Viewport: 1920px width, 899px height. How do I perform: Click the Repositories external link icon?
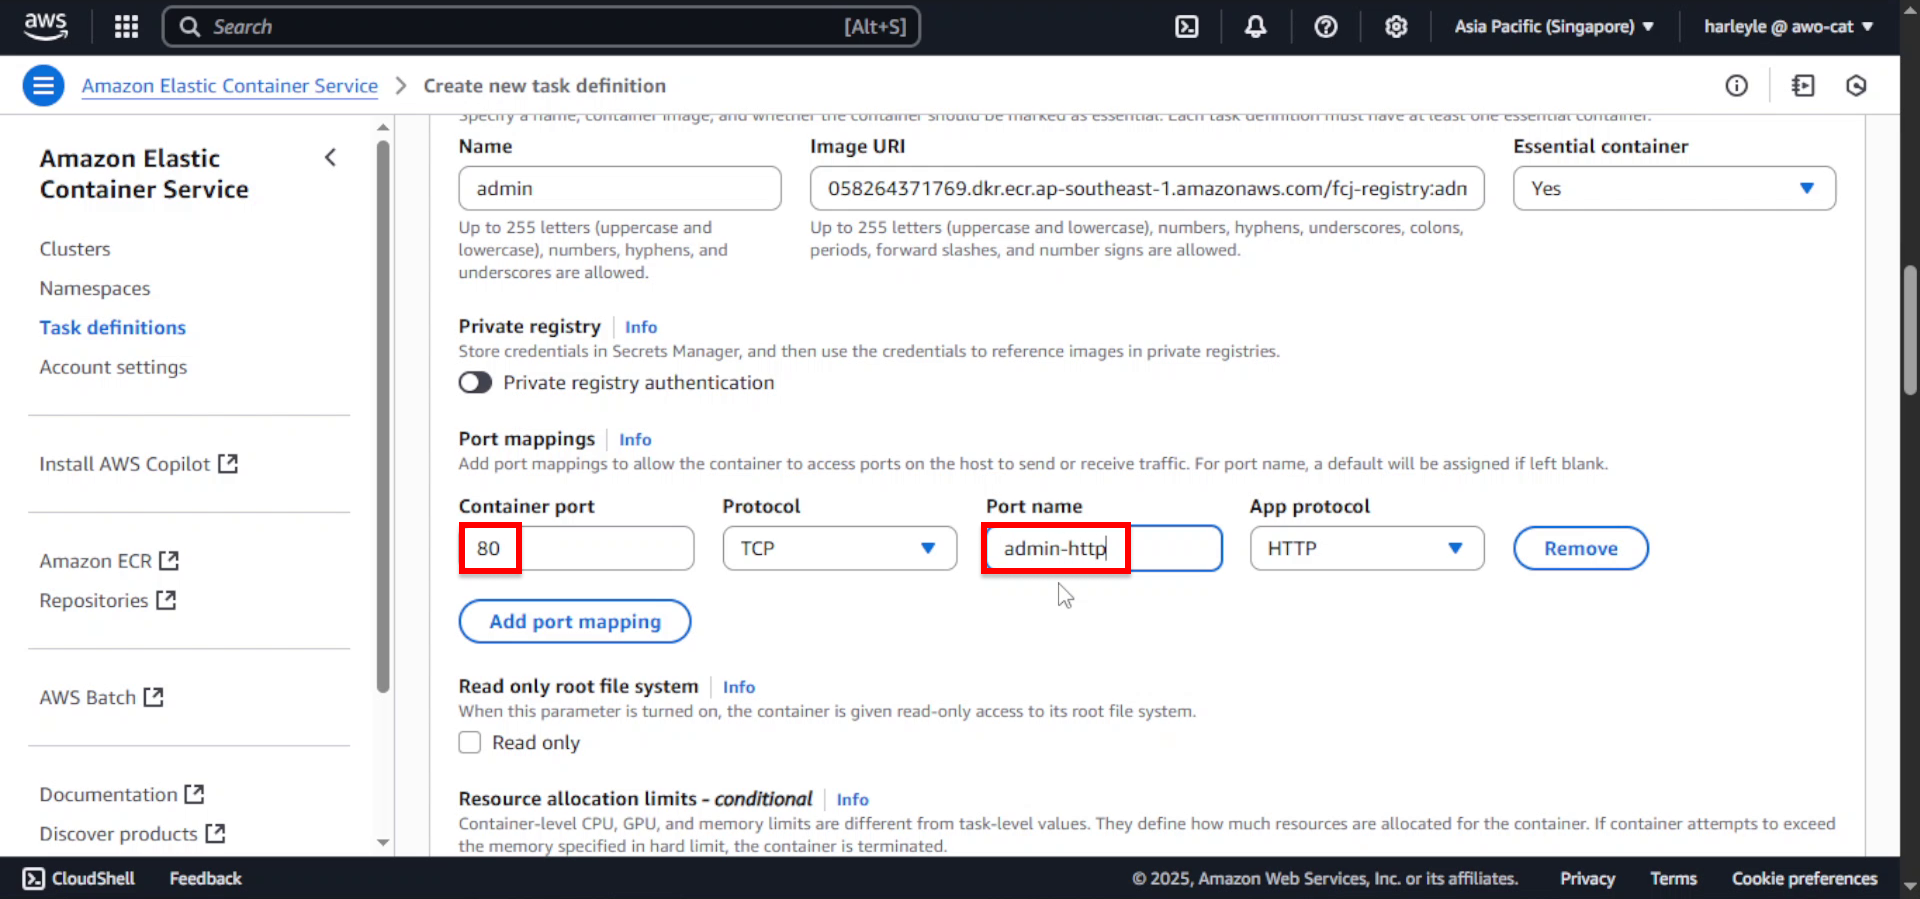click(x=166, y=600)
